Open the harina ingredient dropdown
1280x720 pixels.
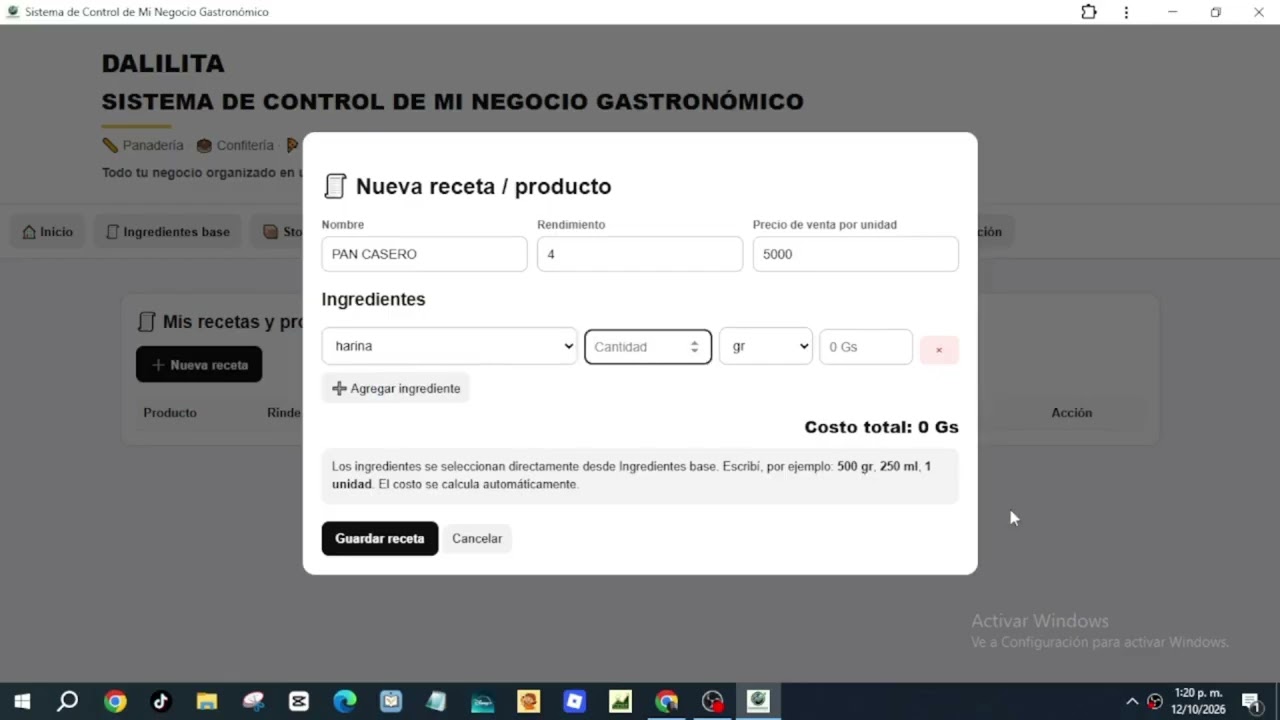click(449, 346)
